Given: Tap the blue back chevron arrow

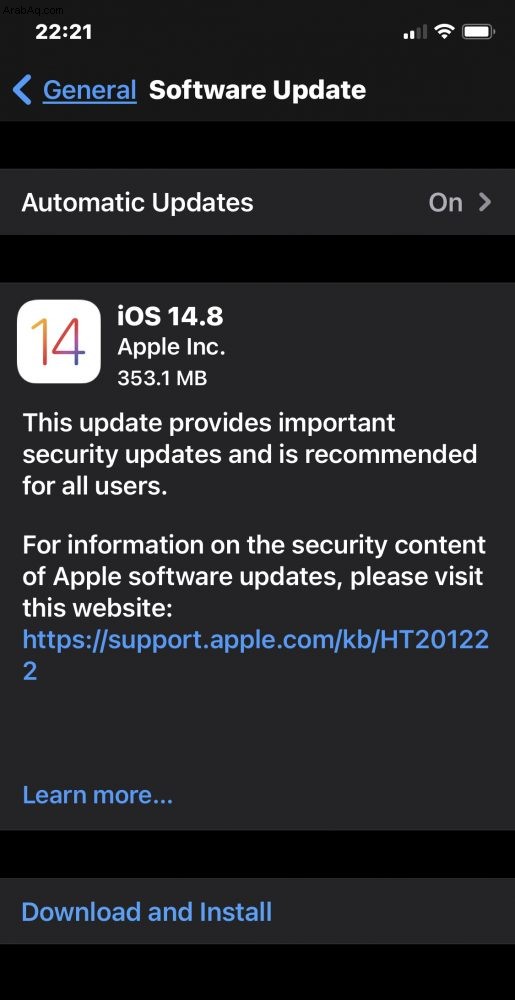Looking at the screenshot, I should pyautogui.click(x=22, y=90).
